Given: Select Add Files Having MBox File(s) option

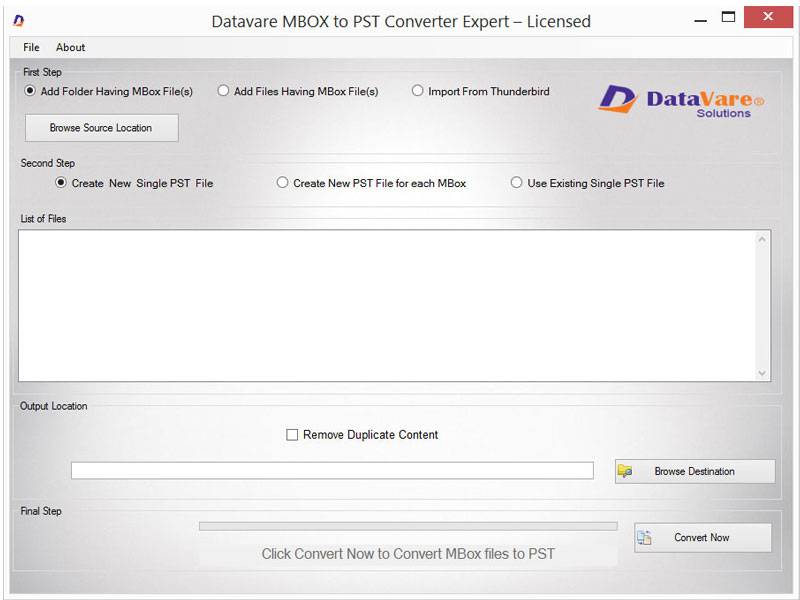Looking at the screenshot, I should pyautogui.click(x=222, y=90).
